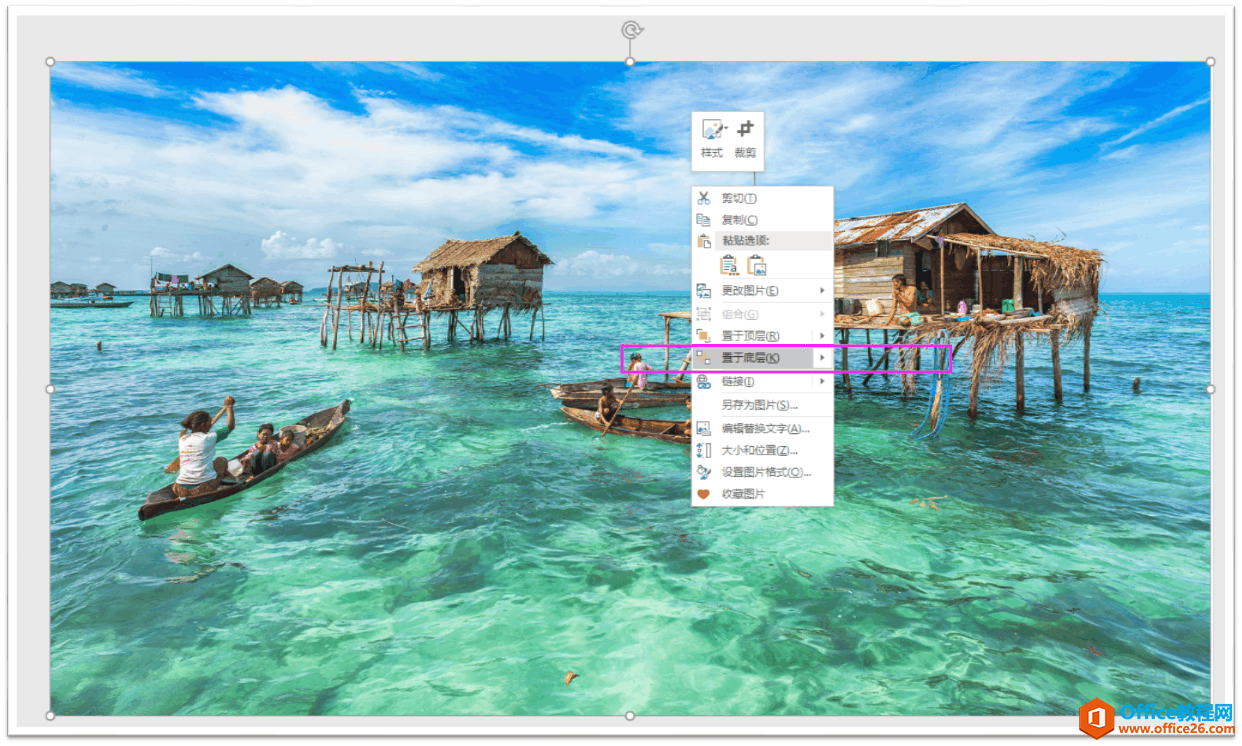1242x746 pixels.
Task: Click the 样式 (Style) icon in mini toolbar
Action: click(x=711, y=139)
